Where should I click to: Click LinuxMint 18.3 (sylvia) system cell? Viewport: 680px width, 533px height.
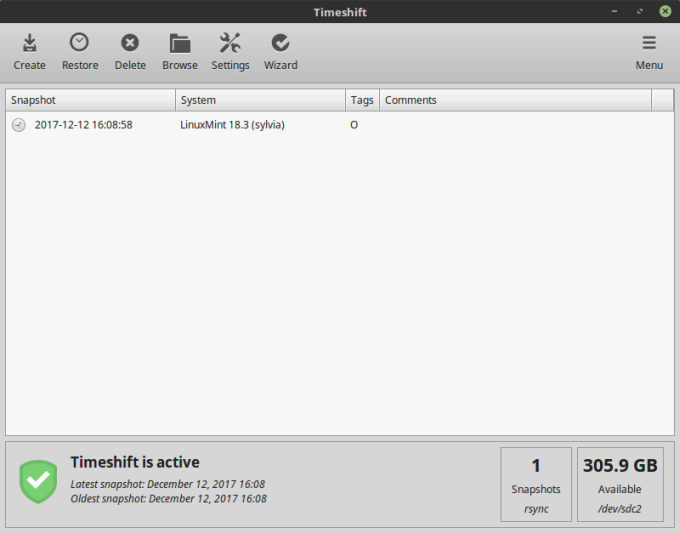tap(232, 125)
